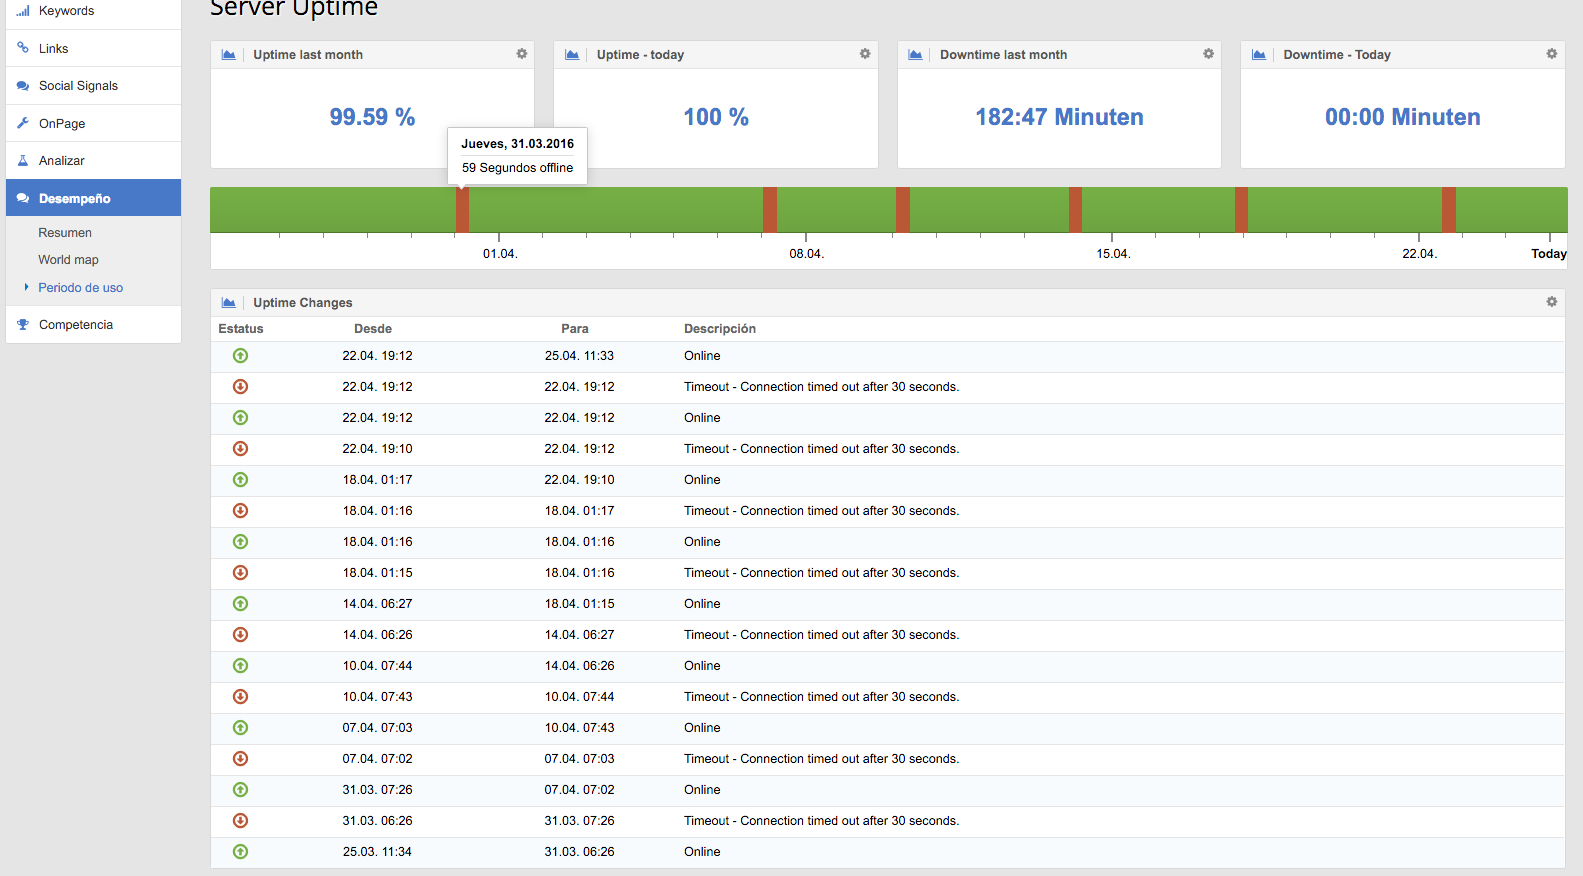Open settings gear on Uptime last month widget
Viewport: 1583px width, 876px height.
[x=521, y=54]
